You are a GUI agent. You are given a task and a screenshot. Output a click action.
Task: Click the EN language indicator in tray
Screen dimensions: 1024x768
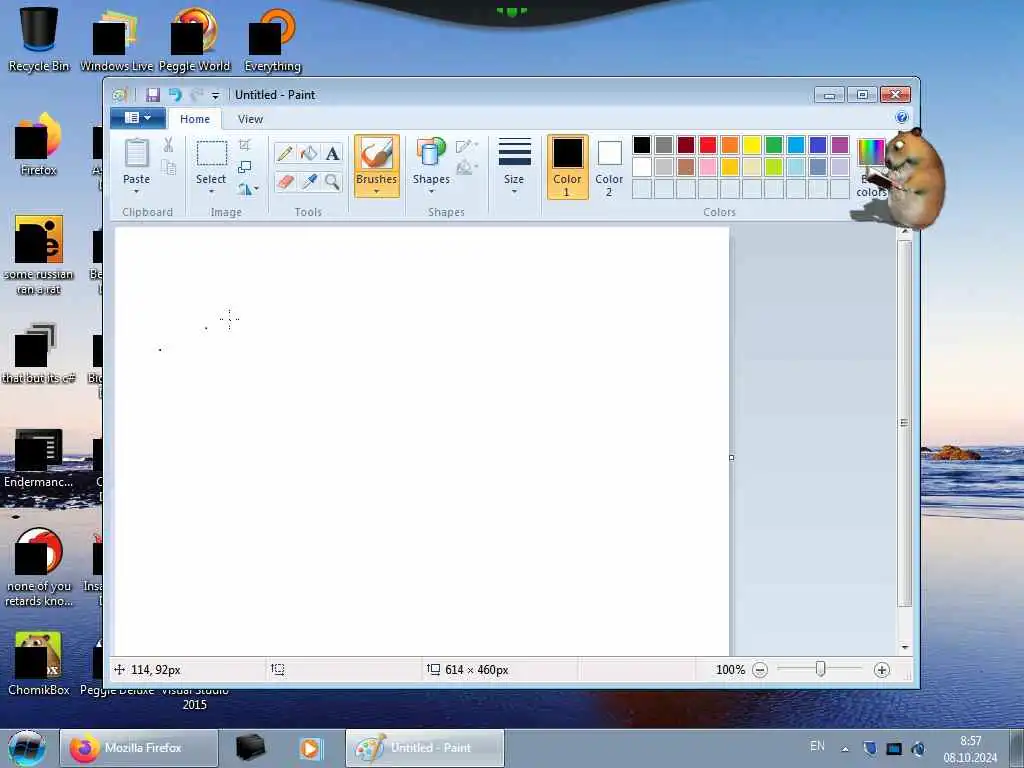pos(817,746)
